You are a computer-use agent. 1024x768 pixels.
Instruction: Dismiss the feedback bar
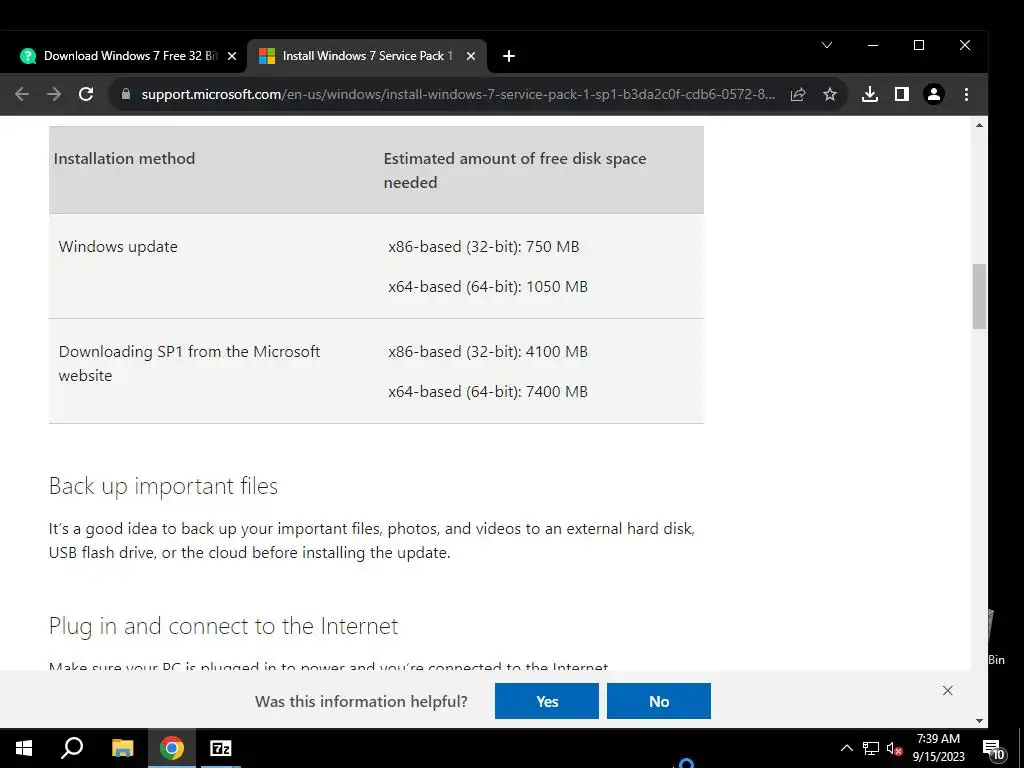[947, 690]
